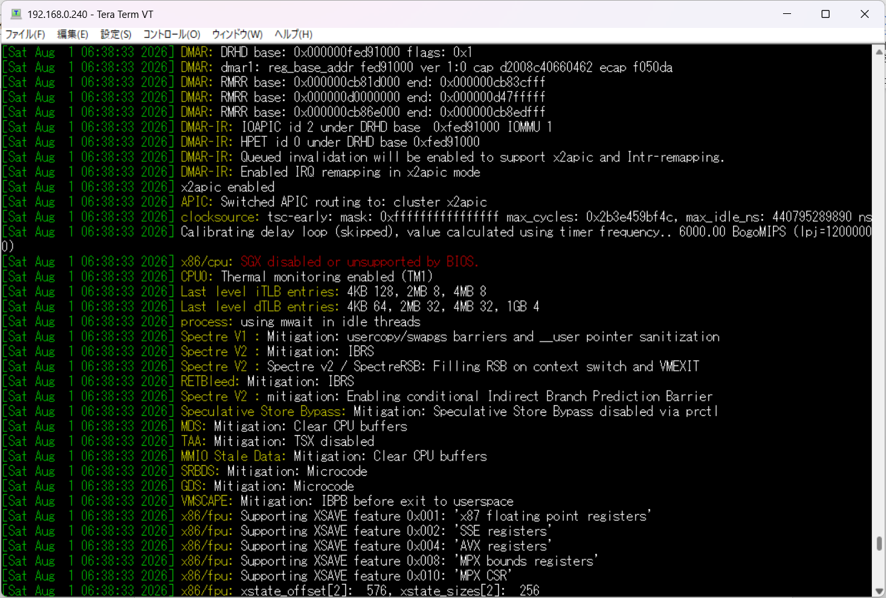This screenshot has height=598, width=886.
Task: Click 'Enabled IRQ remapping in x2apic mode'
Action: pos(360,172)
